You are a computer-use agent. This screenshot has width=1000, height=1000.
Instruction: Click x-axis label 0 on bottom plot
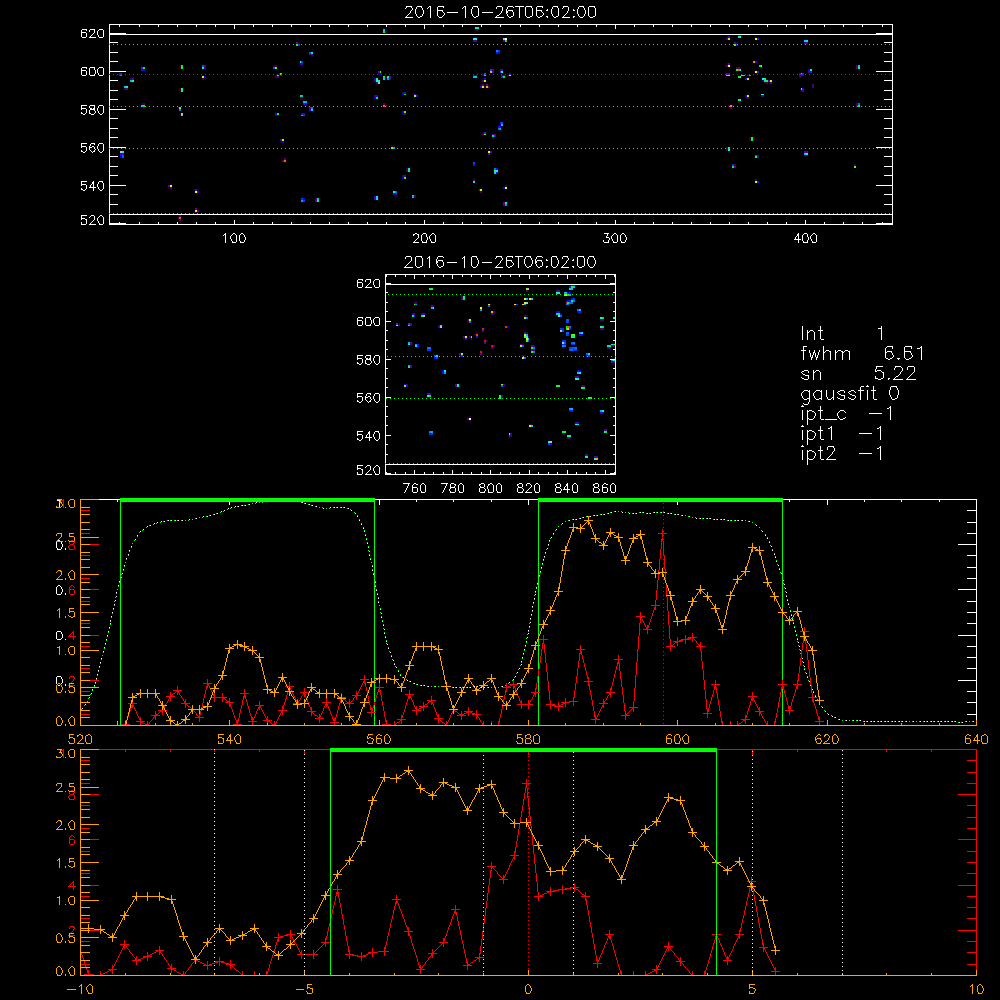[528, 989]
